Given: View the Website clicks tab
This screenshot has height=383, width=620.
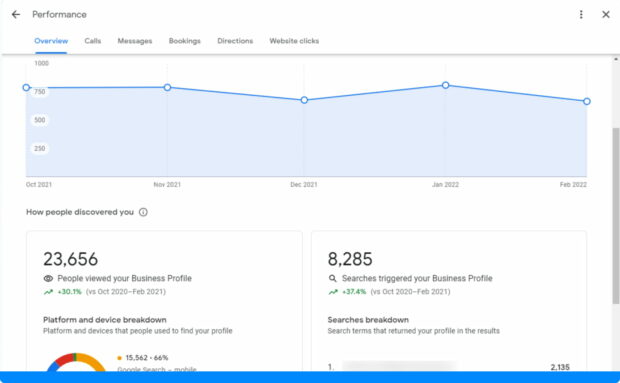Looking at the screenshot, I should tap(294, 41).
